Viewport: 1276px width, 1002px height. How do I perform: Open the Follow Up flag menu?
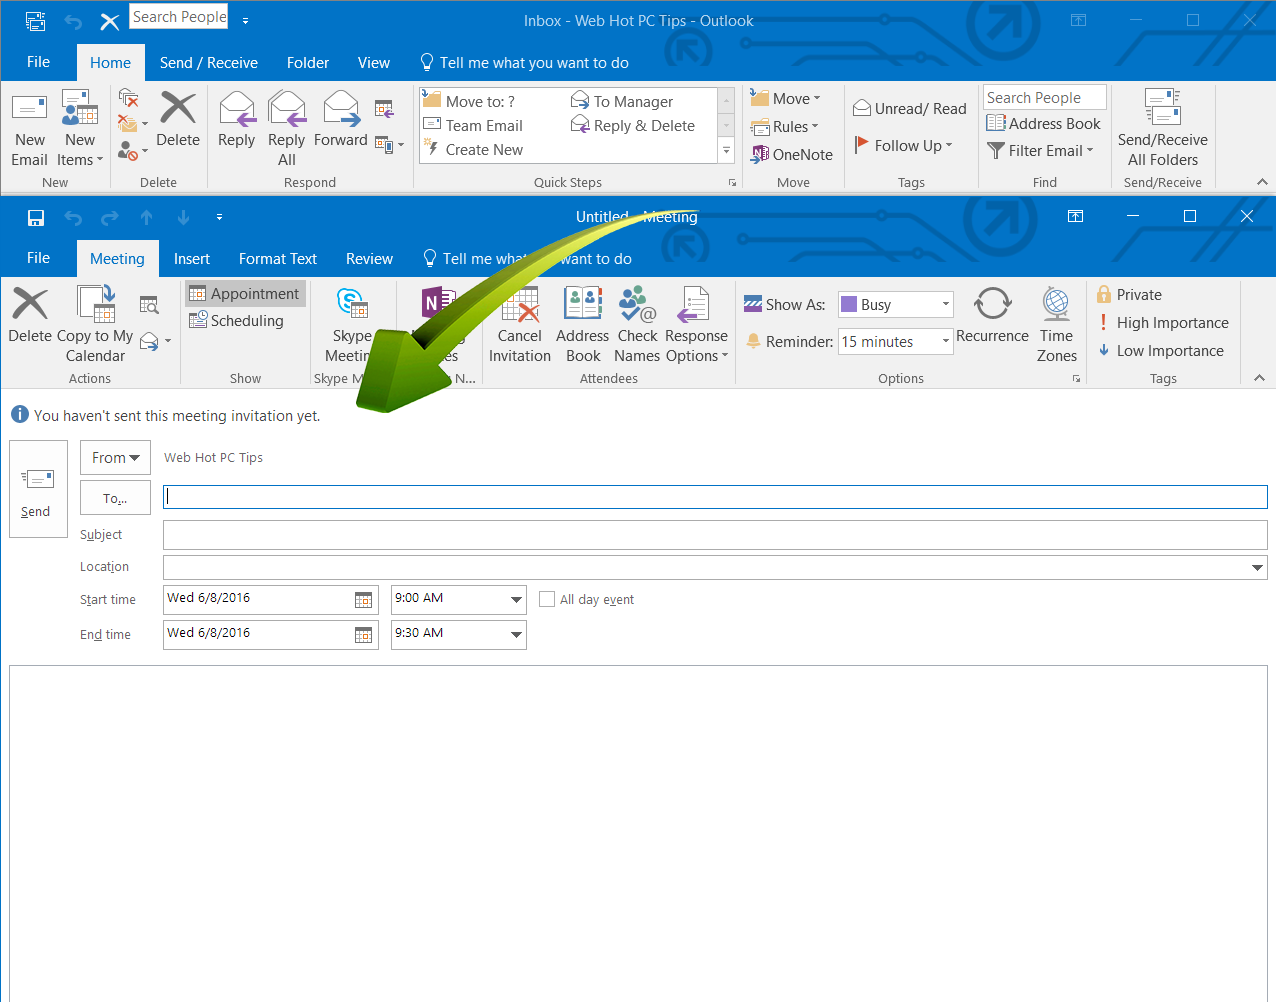(904, 145)
